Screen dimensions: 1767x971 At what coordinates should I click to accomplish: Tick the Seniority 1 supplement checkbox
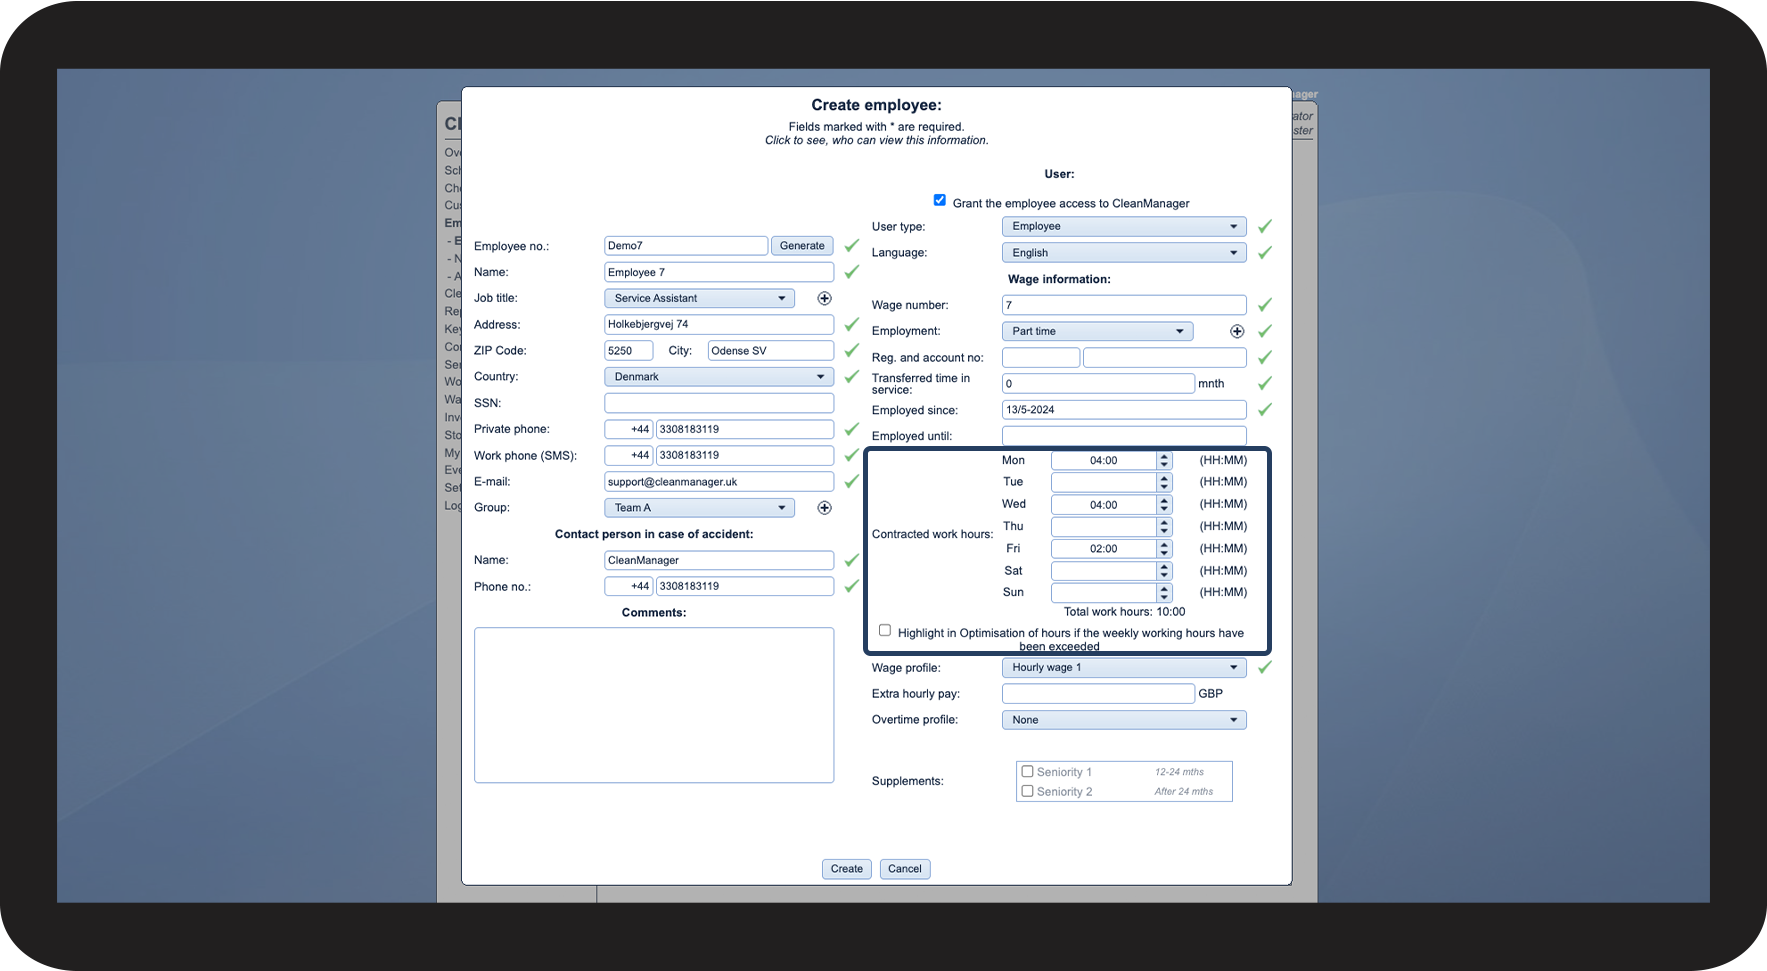pyautogui.click(x=1027, y=771)
